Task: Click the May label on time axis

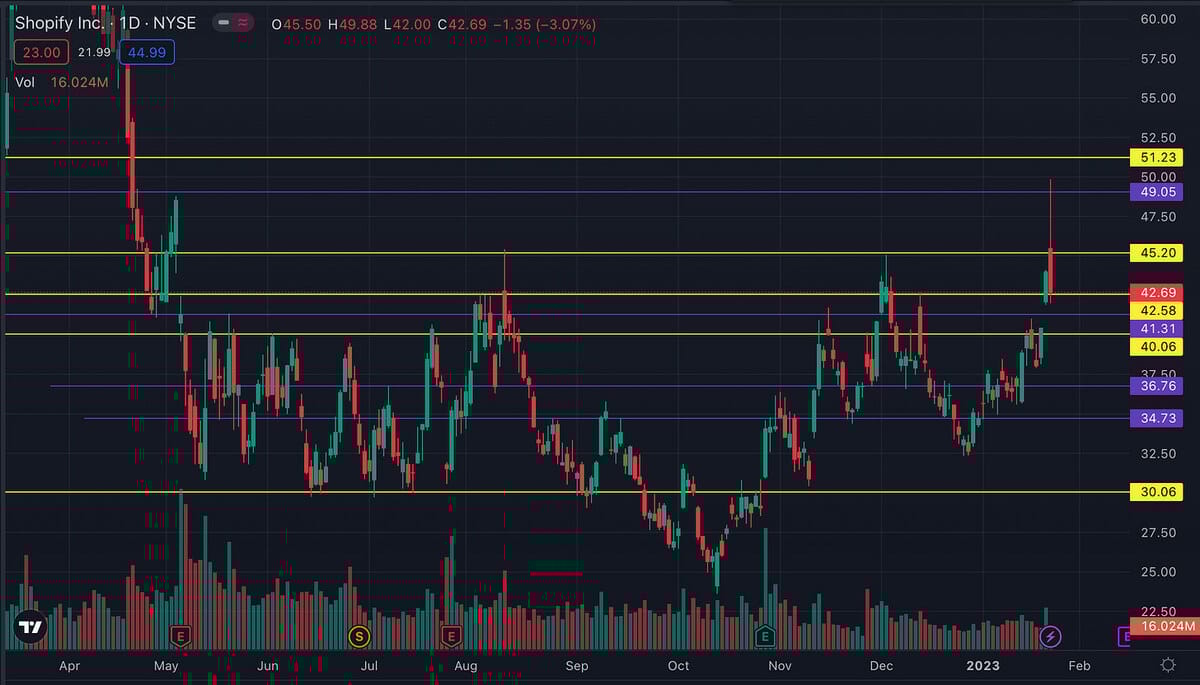Action: point(166,665)
